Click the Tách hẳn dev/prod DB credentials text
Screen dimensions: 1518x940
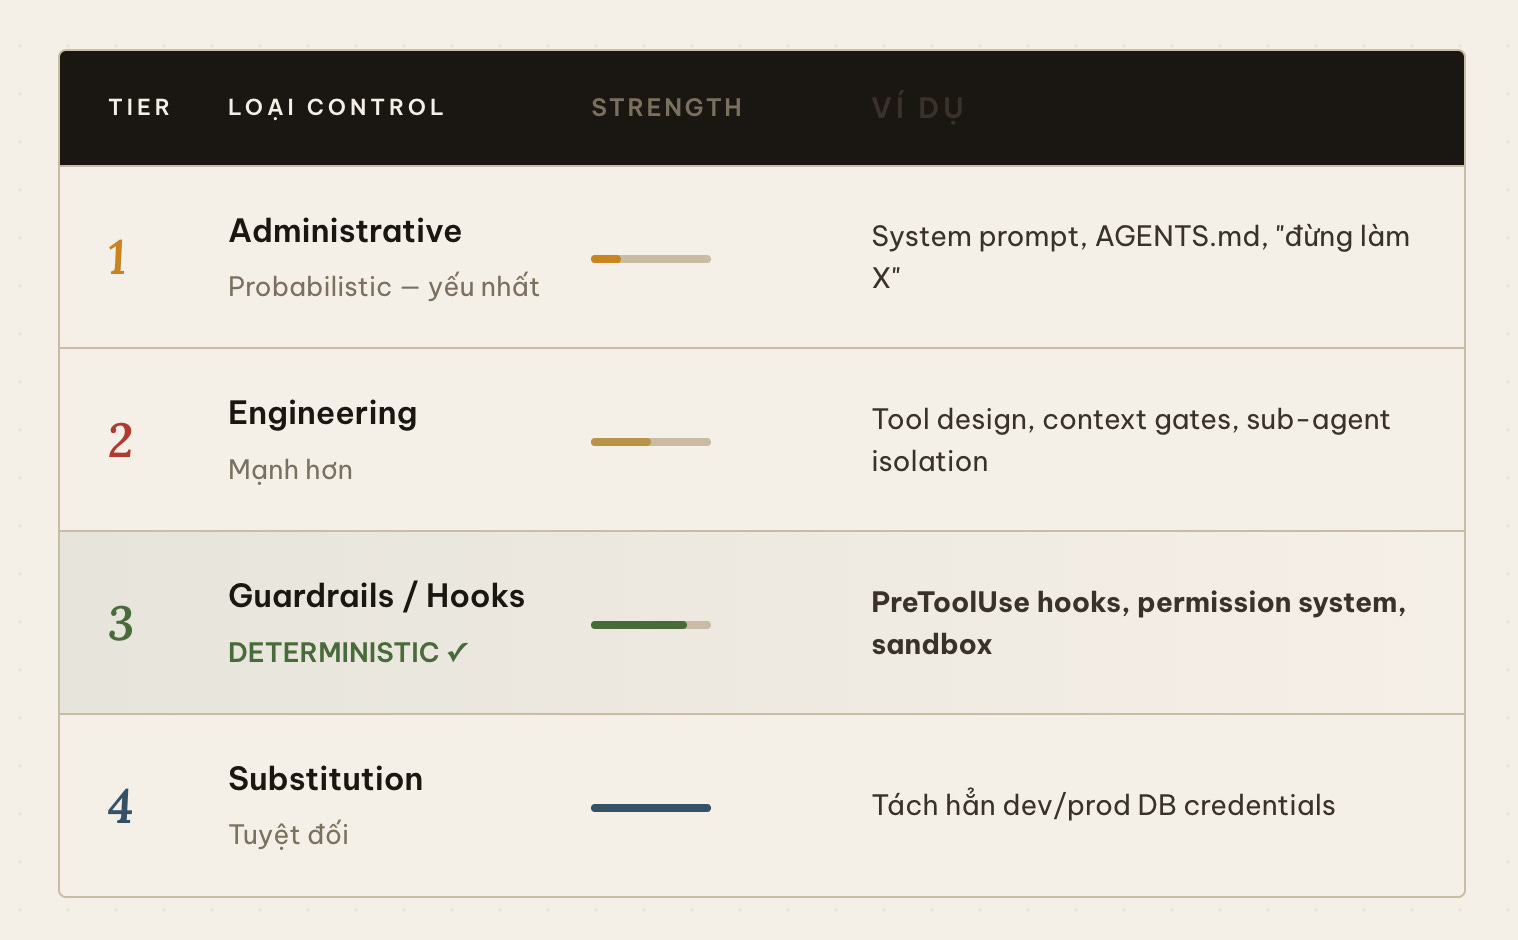pos(1103,805)
